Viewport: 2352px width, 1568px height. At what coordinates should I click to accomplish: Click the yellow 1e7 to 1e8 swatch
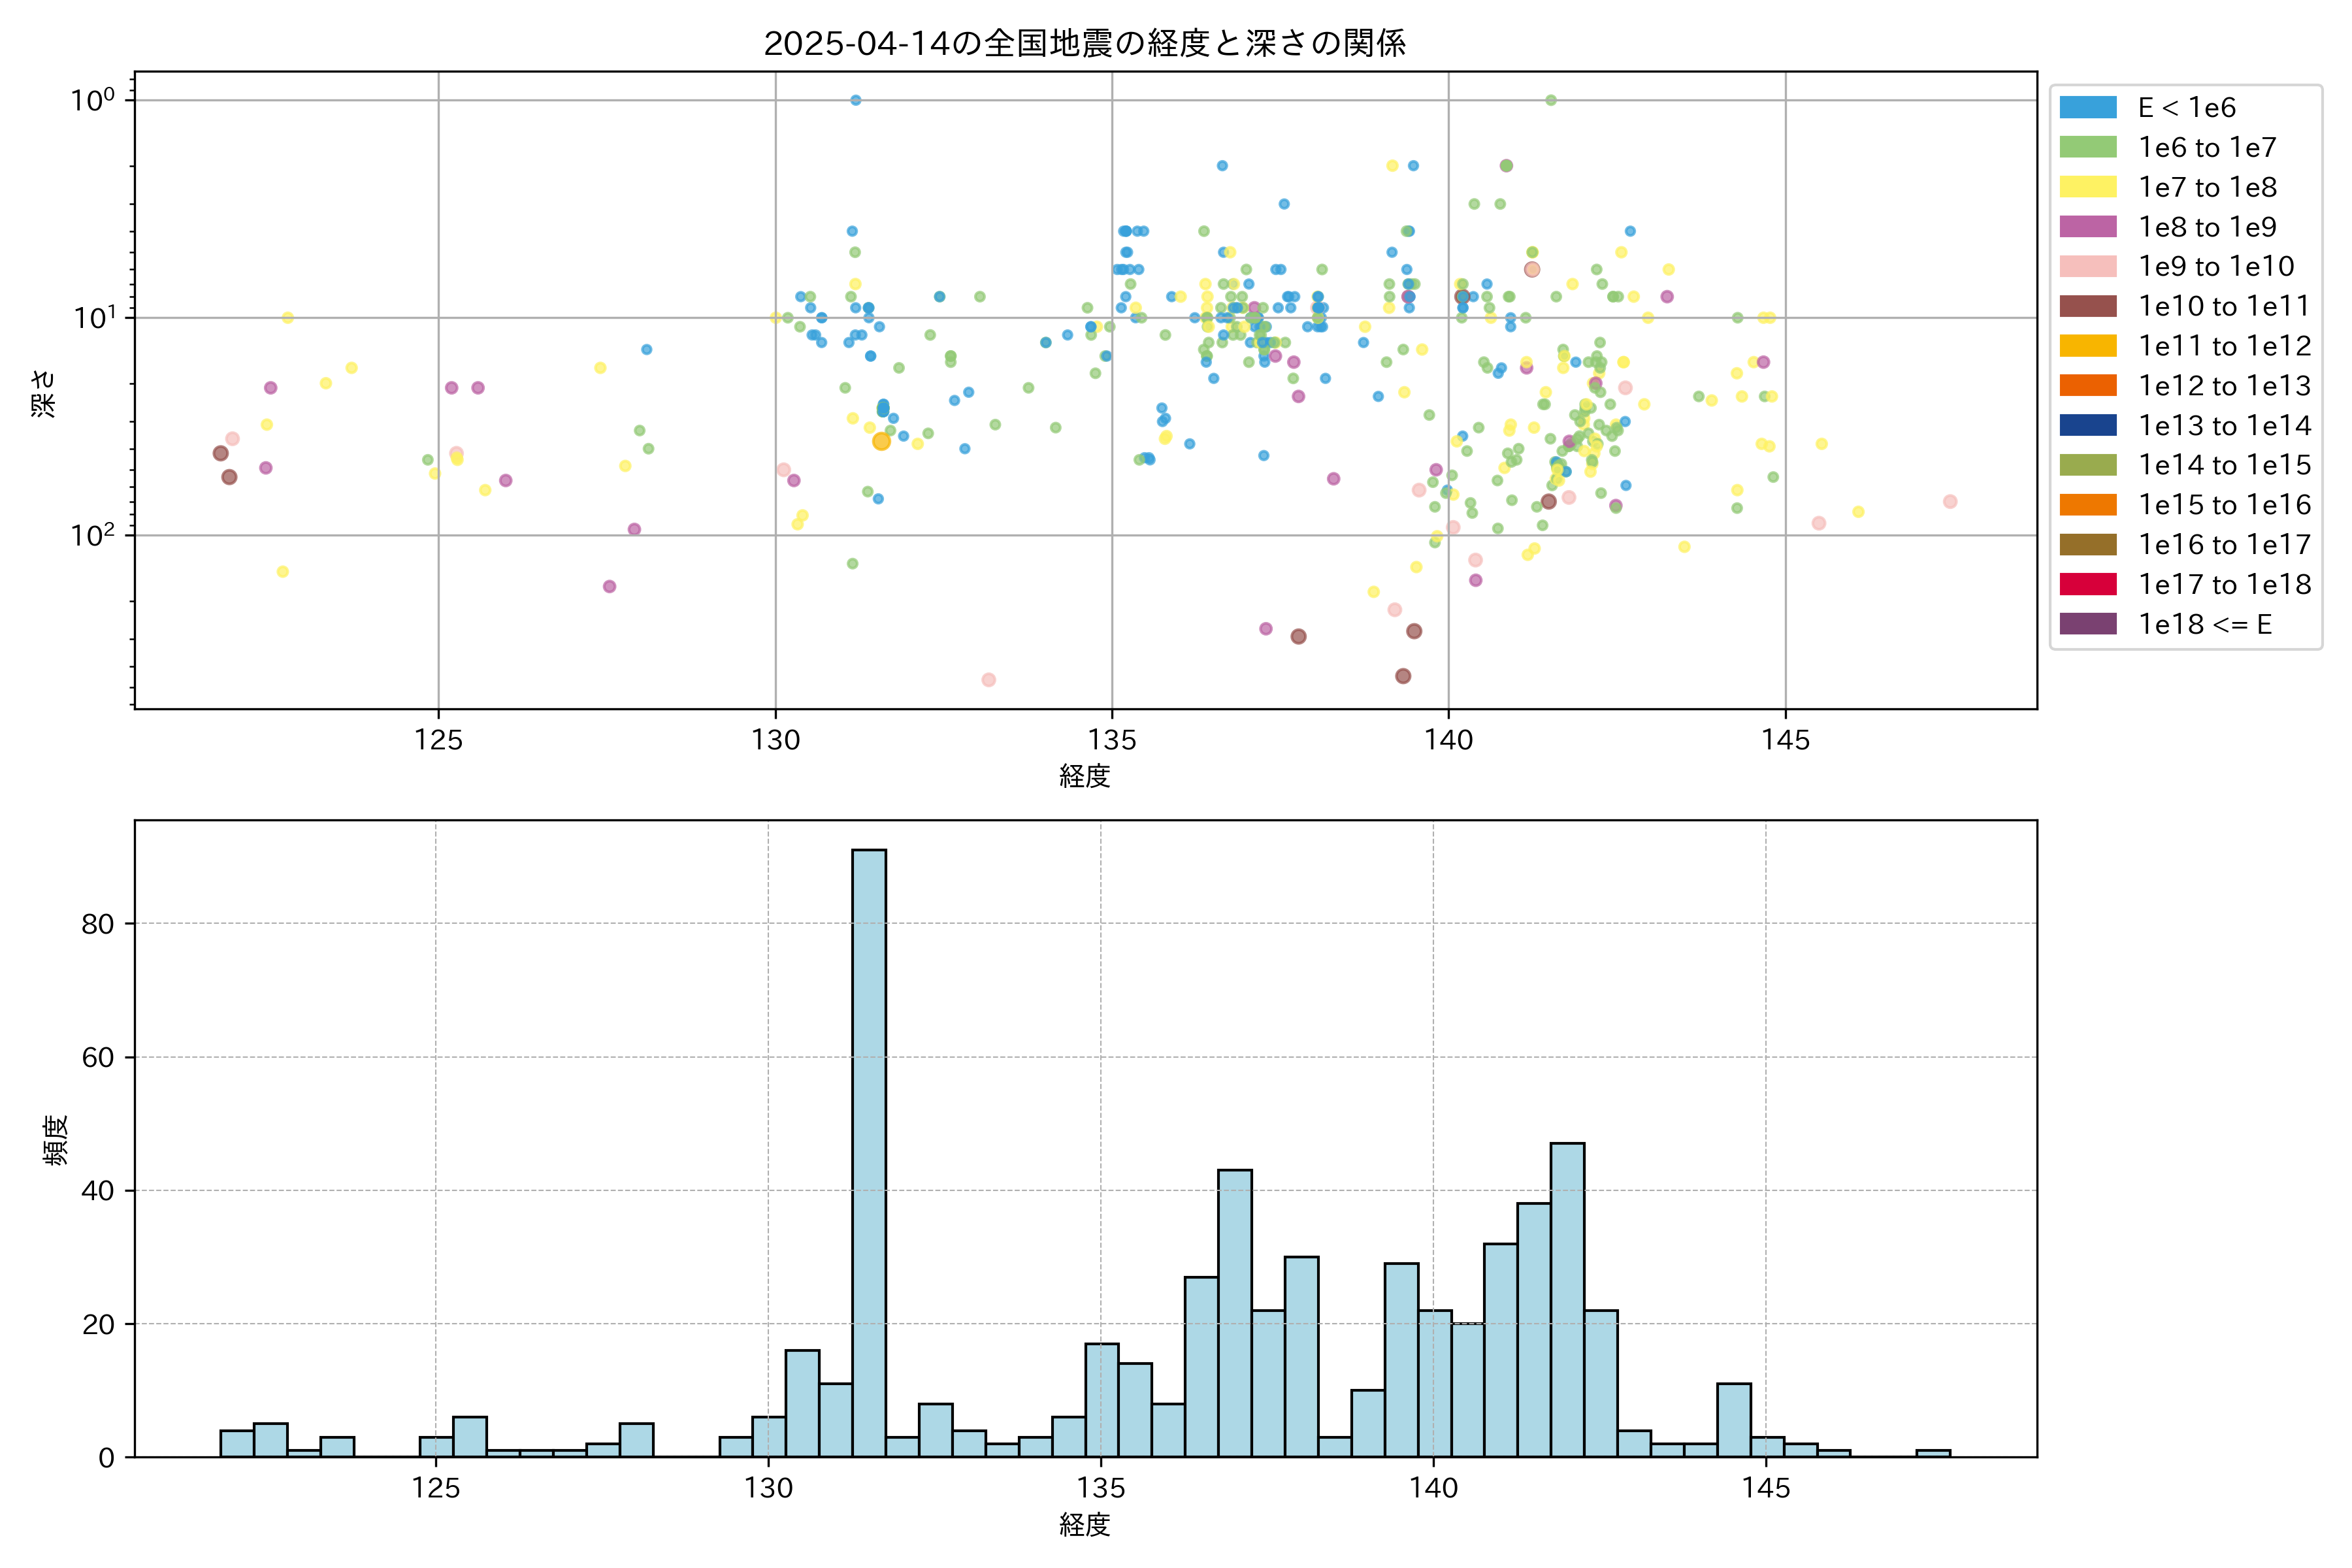point(2087,187)
